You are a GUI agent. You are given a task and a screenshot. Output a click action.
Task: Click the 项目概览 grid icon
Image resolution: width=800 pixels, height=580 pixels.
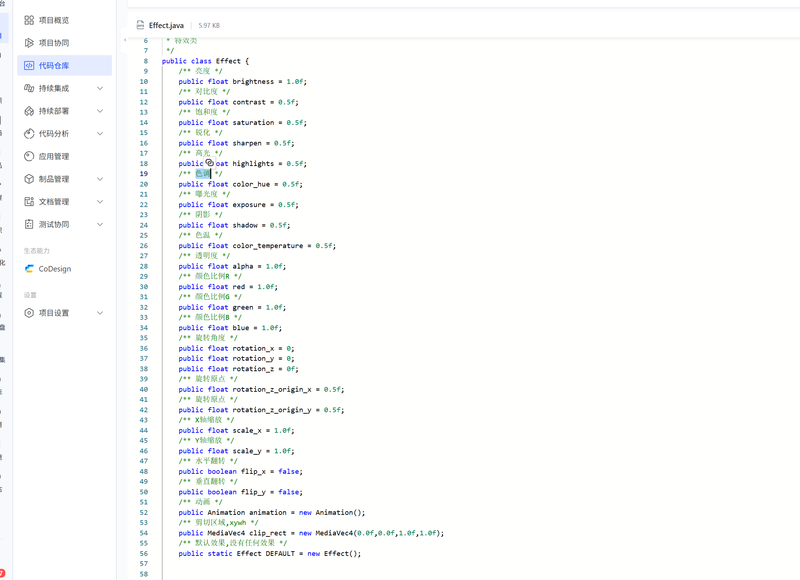pos(29,20)
